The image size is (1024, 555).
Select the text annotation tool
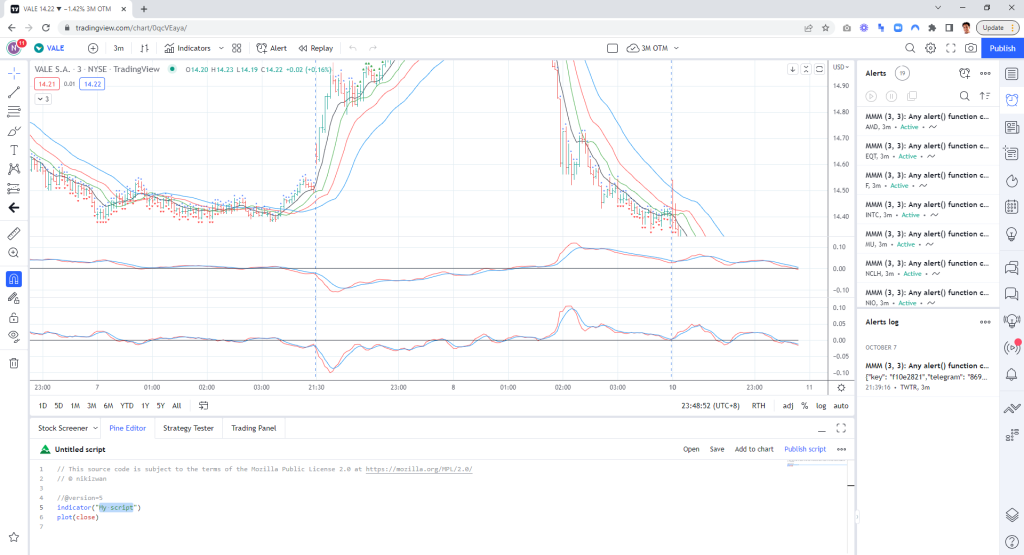(14, 150)
